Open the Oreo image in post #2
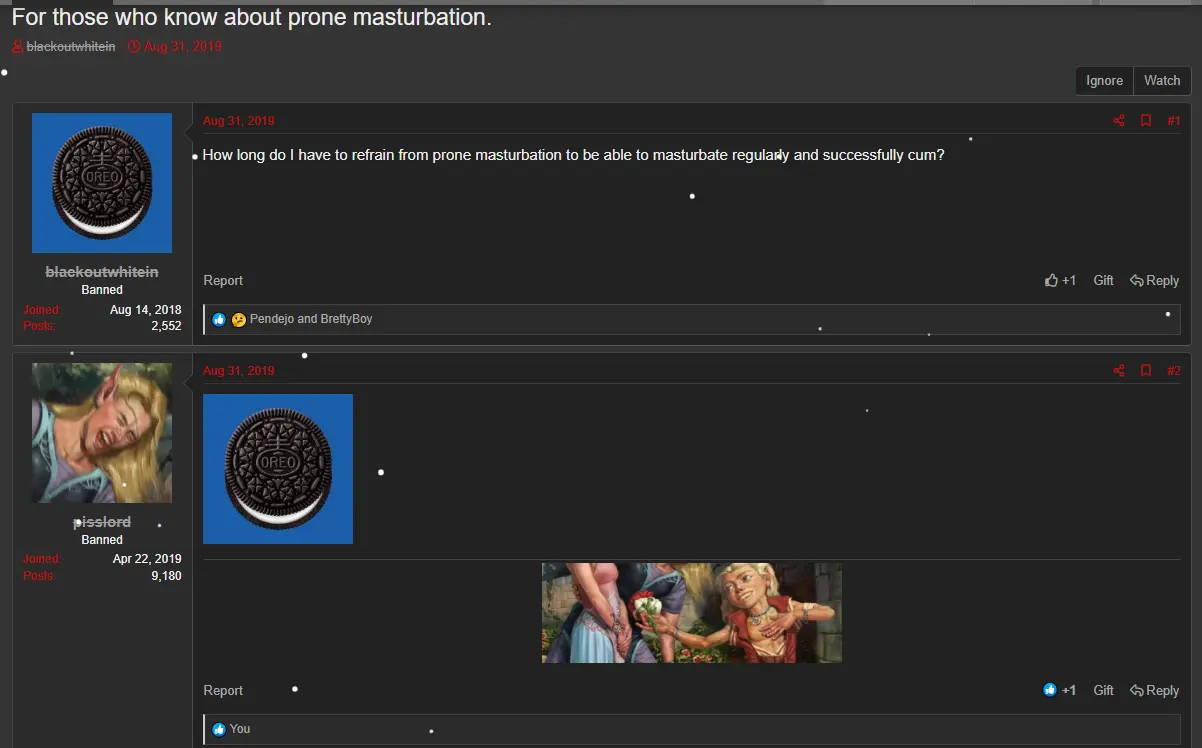This screenshot has height=748, width=1202. pyautogui.click(x=278, y=469)
